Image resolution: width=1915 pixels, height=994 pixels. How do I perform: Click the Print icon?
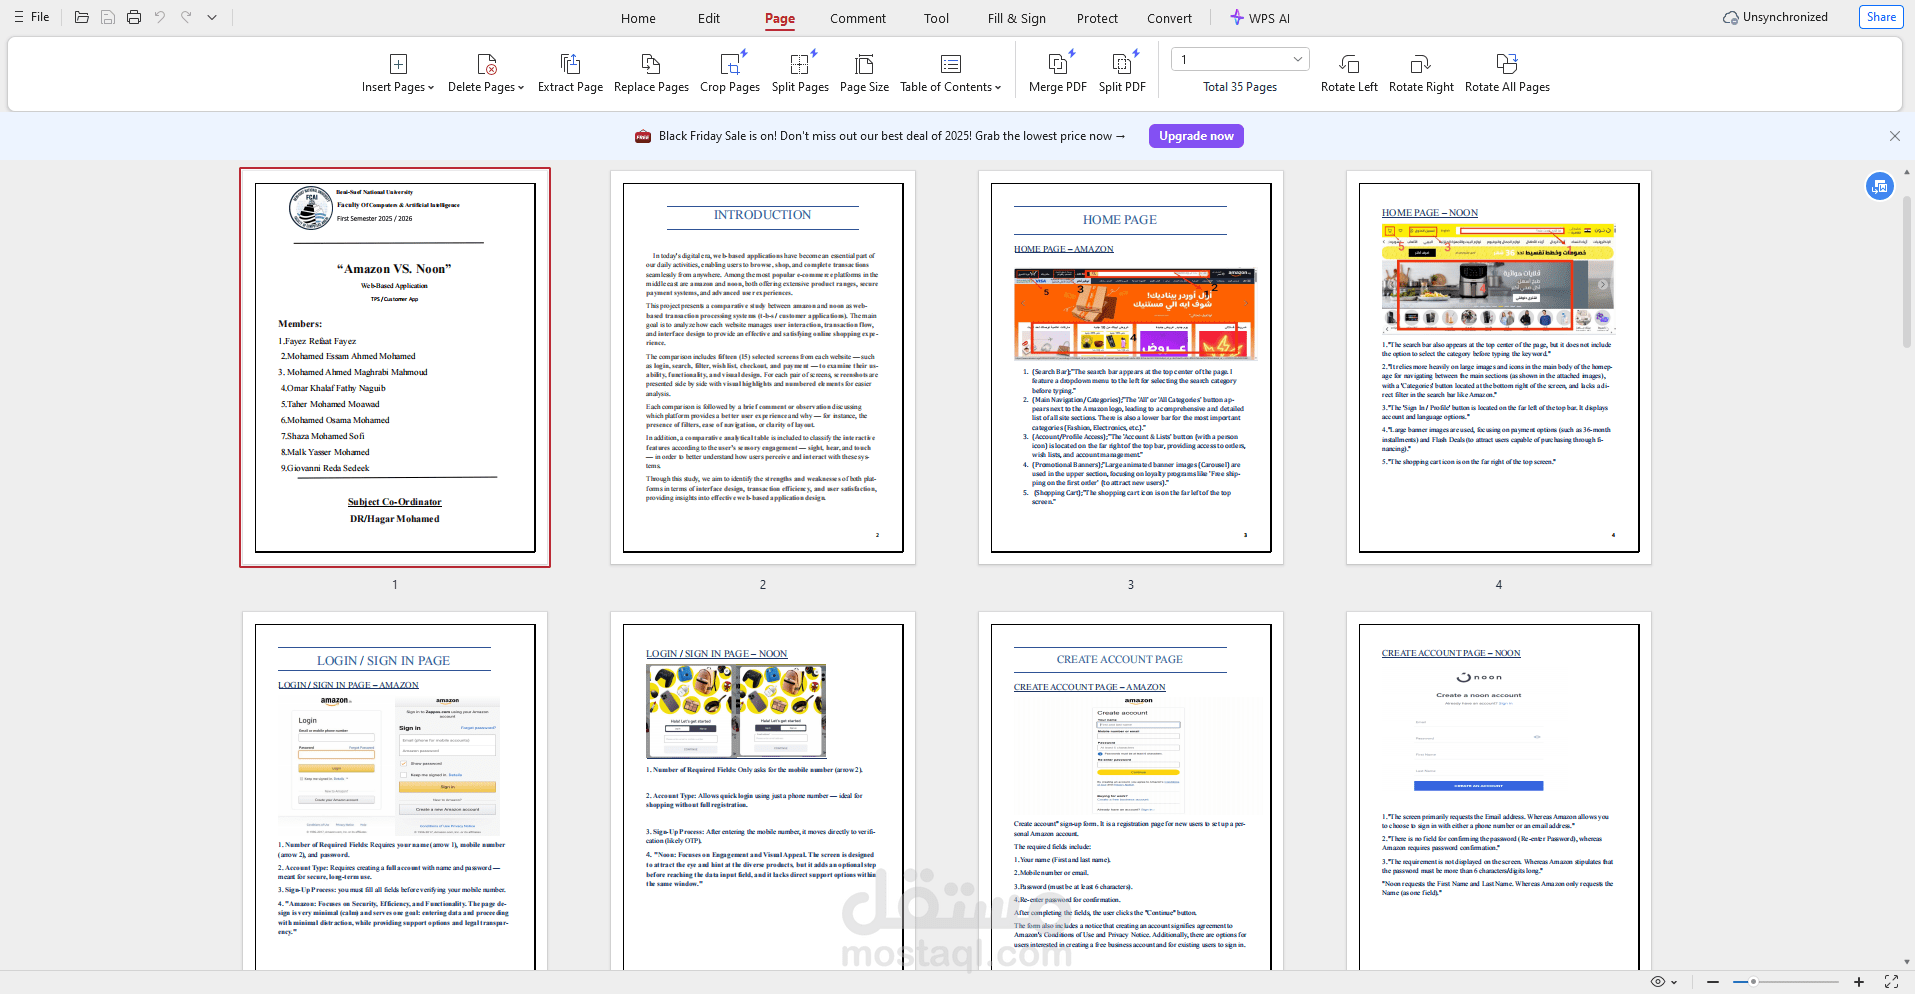[x=134, y=17]
